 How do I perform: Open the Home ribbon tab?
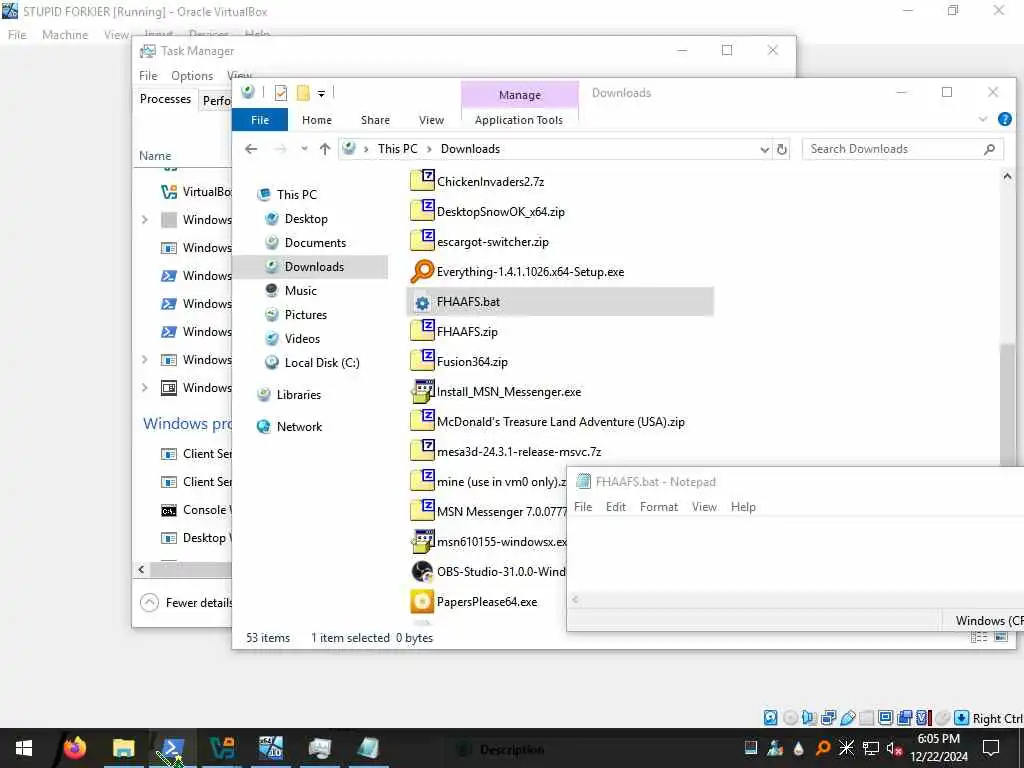pyautogui.click(x=317, y=120)
